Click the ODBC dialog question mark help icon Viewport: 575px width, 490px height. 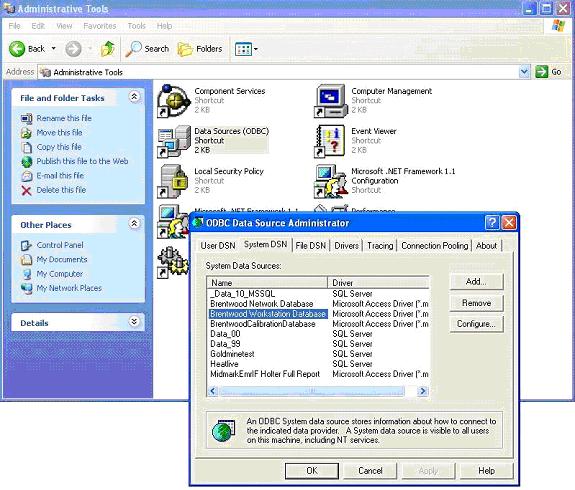[492, 222]
